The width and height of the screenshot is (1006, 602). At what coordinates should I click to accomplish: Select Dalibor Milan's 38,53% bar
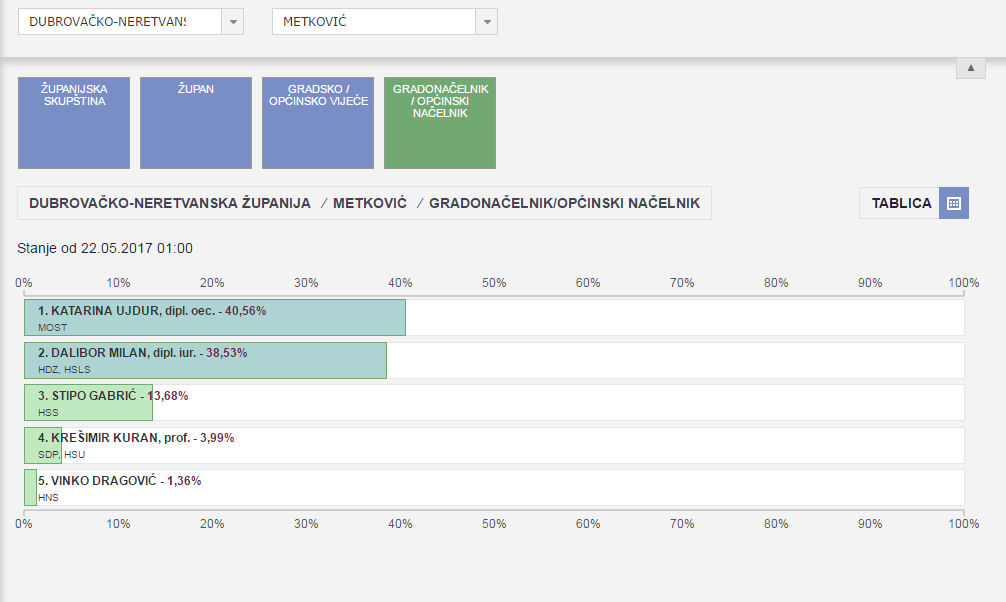click(x=205, y=360)
